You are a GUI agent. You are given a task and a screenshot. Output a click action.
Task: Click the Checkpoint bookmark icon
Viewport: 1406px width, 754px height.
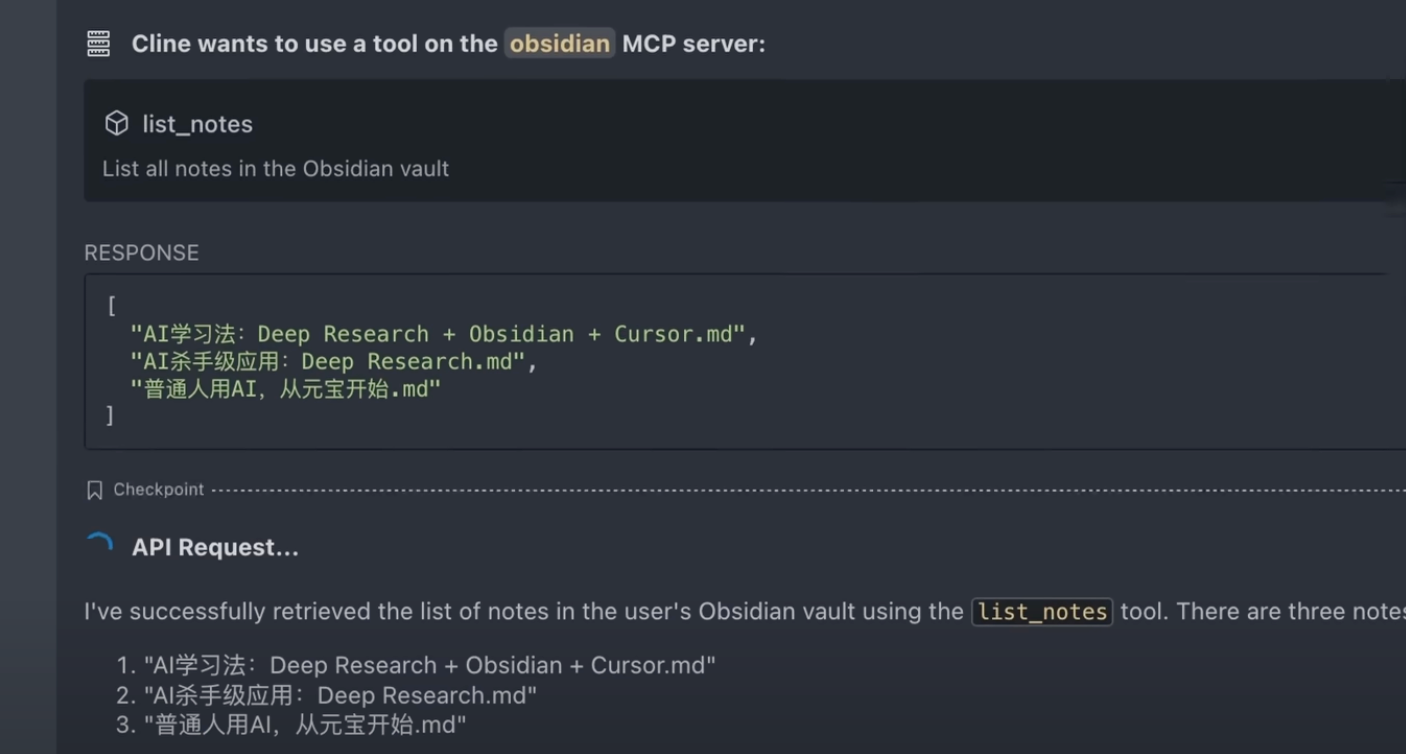(x=95, y=490)
